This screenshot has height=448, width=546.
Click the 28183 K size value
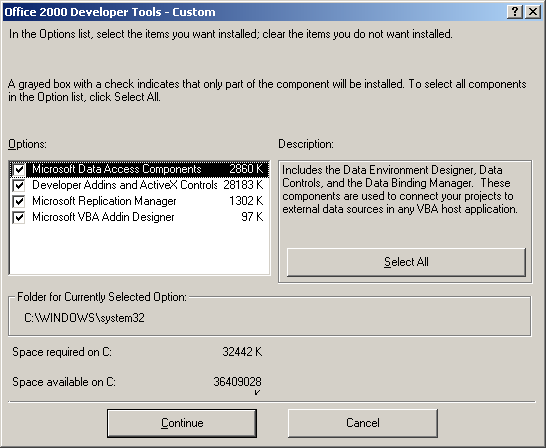(243, 185)
